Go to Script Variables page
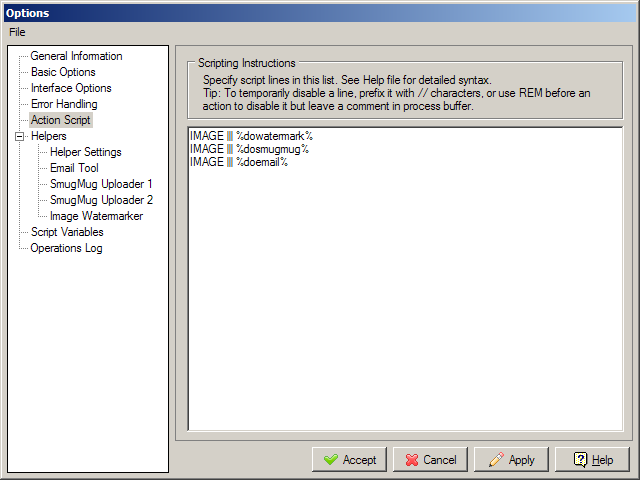Viewport: 640px width, 480px height. click(67, 232)
